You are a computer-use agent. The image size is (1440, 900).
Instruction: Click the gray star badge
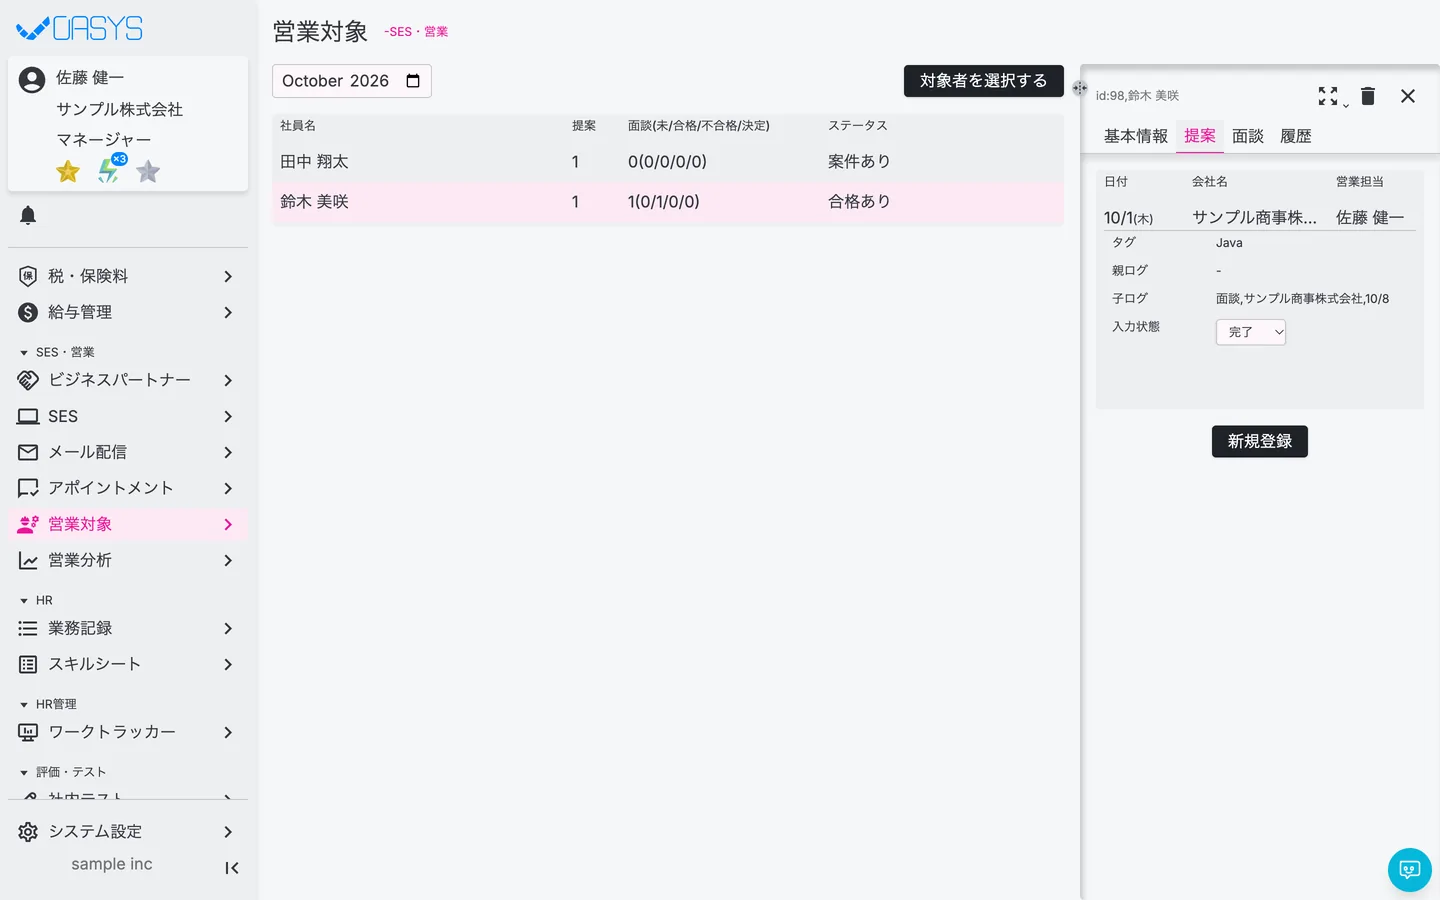[148, 171]
